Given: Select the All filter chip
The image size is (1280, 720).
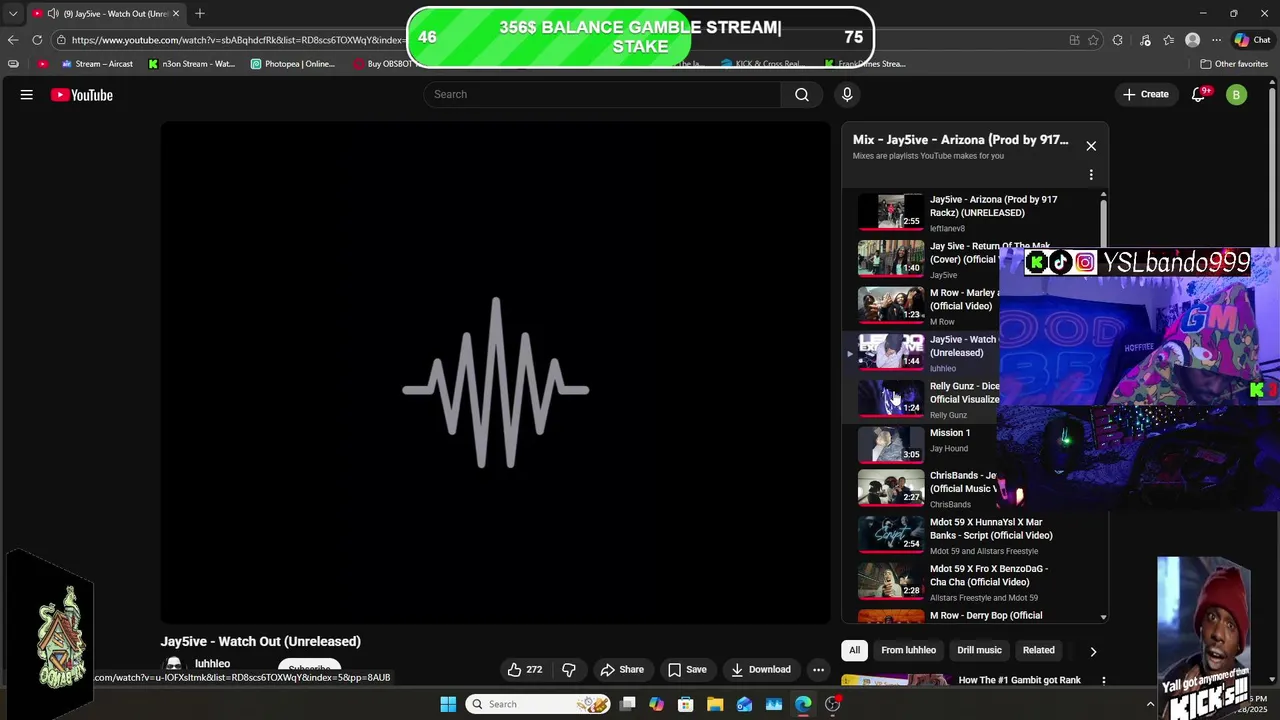Looking at the screenshot, I should (x=855, y=650).
